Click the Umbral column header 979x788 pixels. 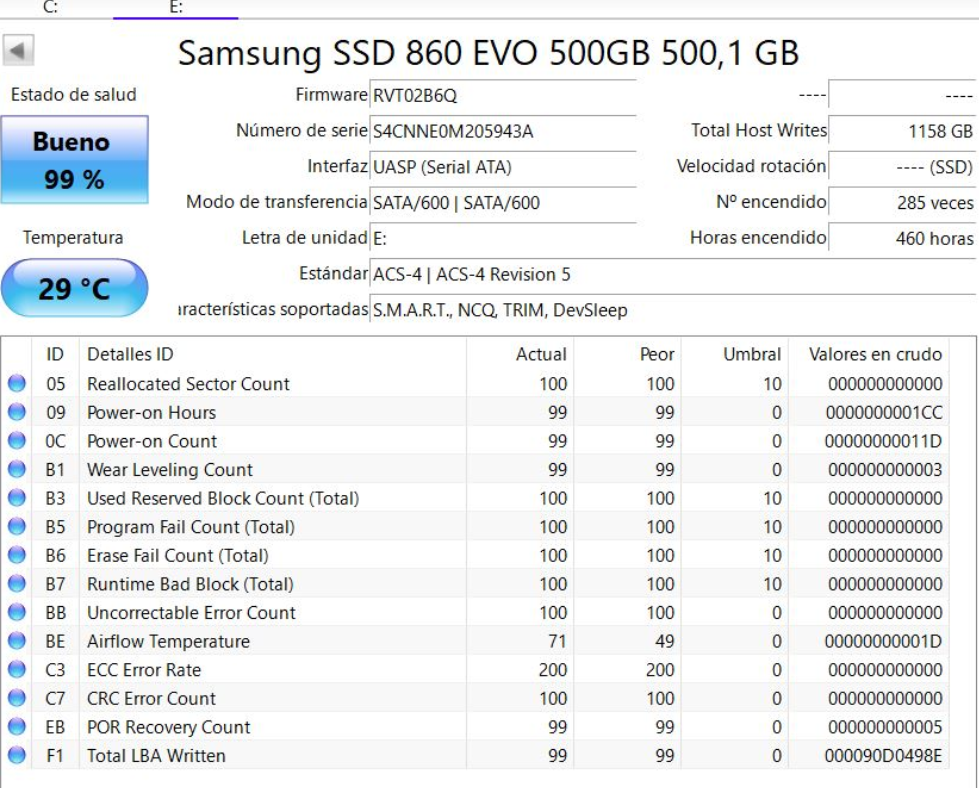point(735,354)
